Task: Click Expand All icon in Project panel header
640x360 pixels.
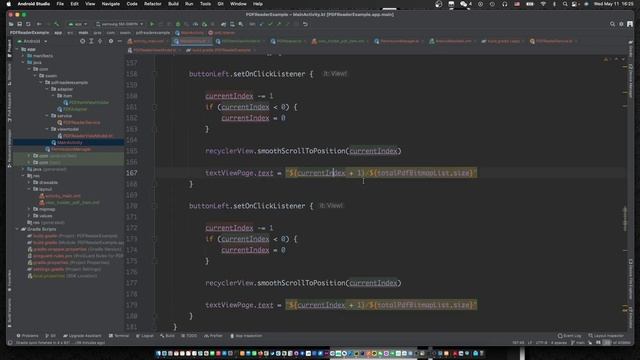Action: 91,41
